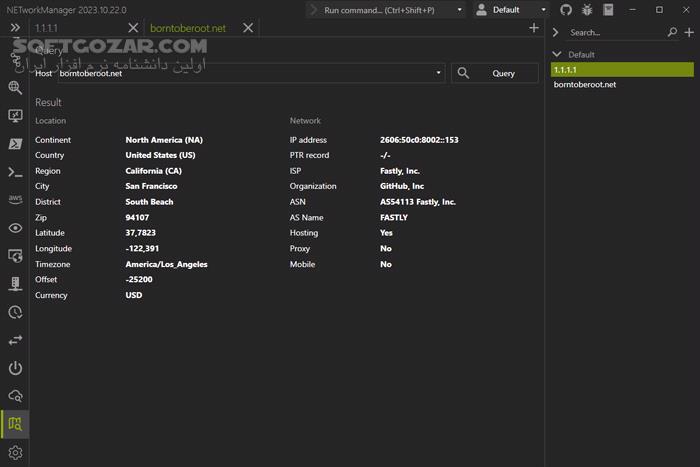Open the Whois lookup tool
The width and height of the screenshot is (700, 467).
click(15, 396)
